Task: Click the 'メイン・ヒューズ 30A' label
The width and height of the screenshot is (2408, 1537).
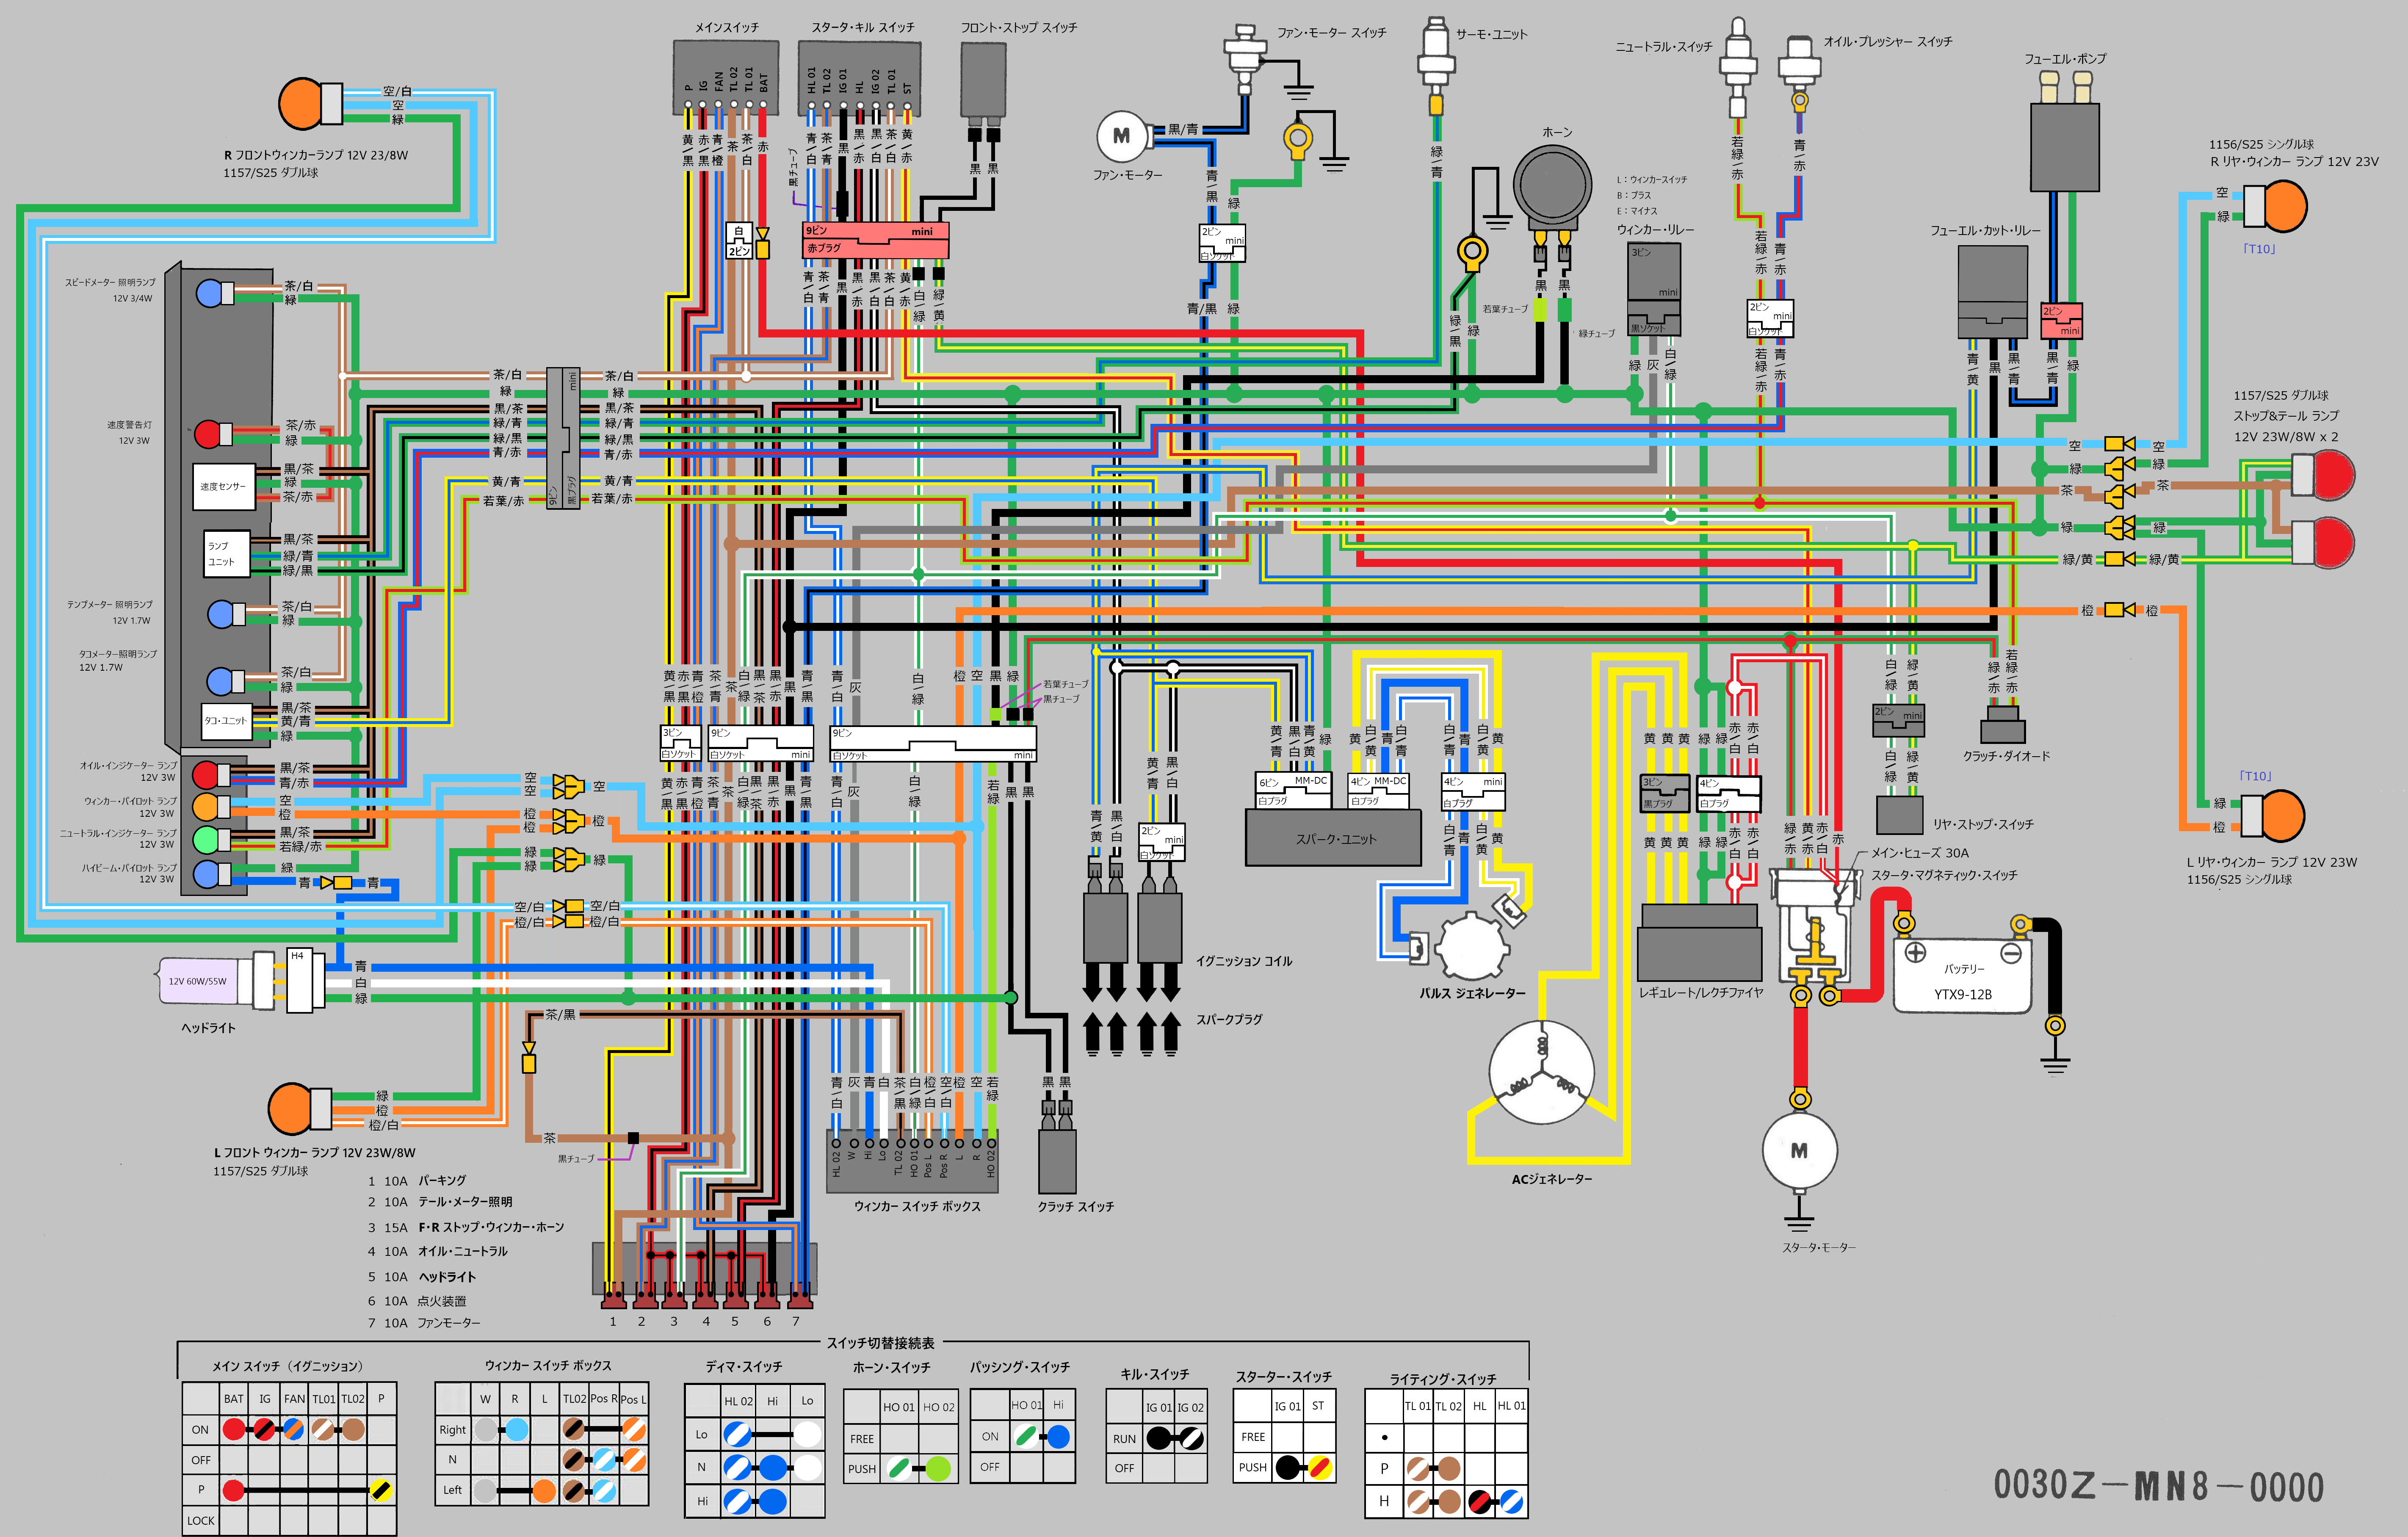Action: (x=1920, y=853)
